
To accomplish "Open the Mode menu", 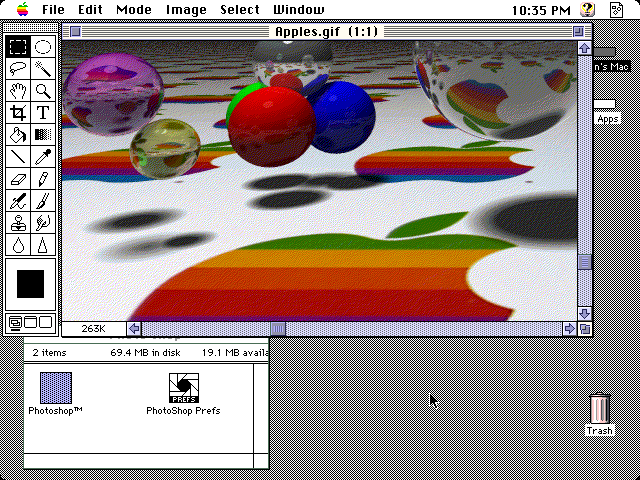I will point(134,9).
